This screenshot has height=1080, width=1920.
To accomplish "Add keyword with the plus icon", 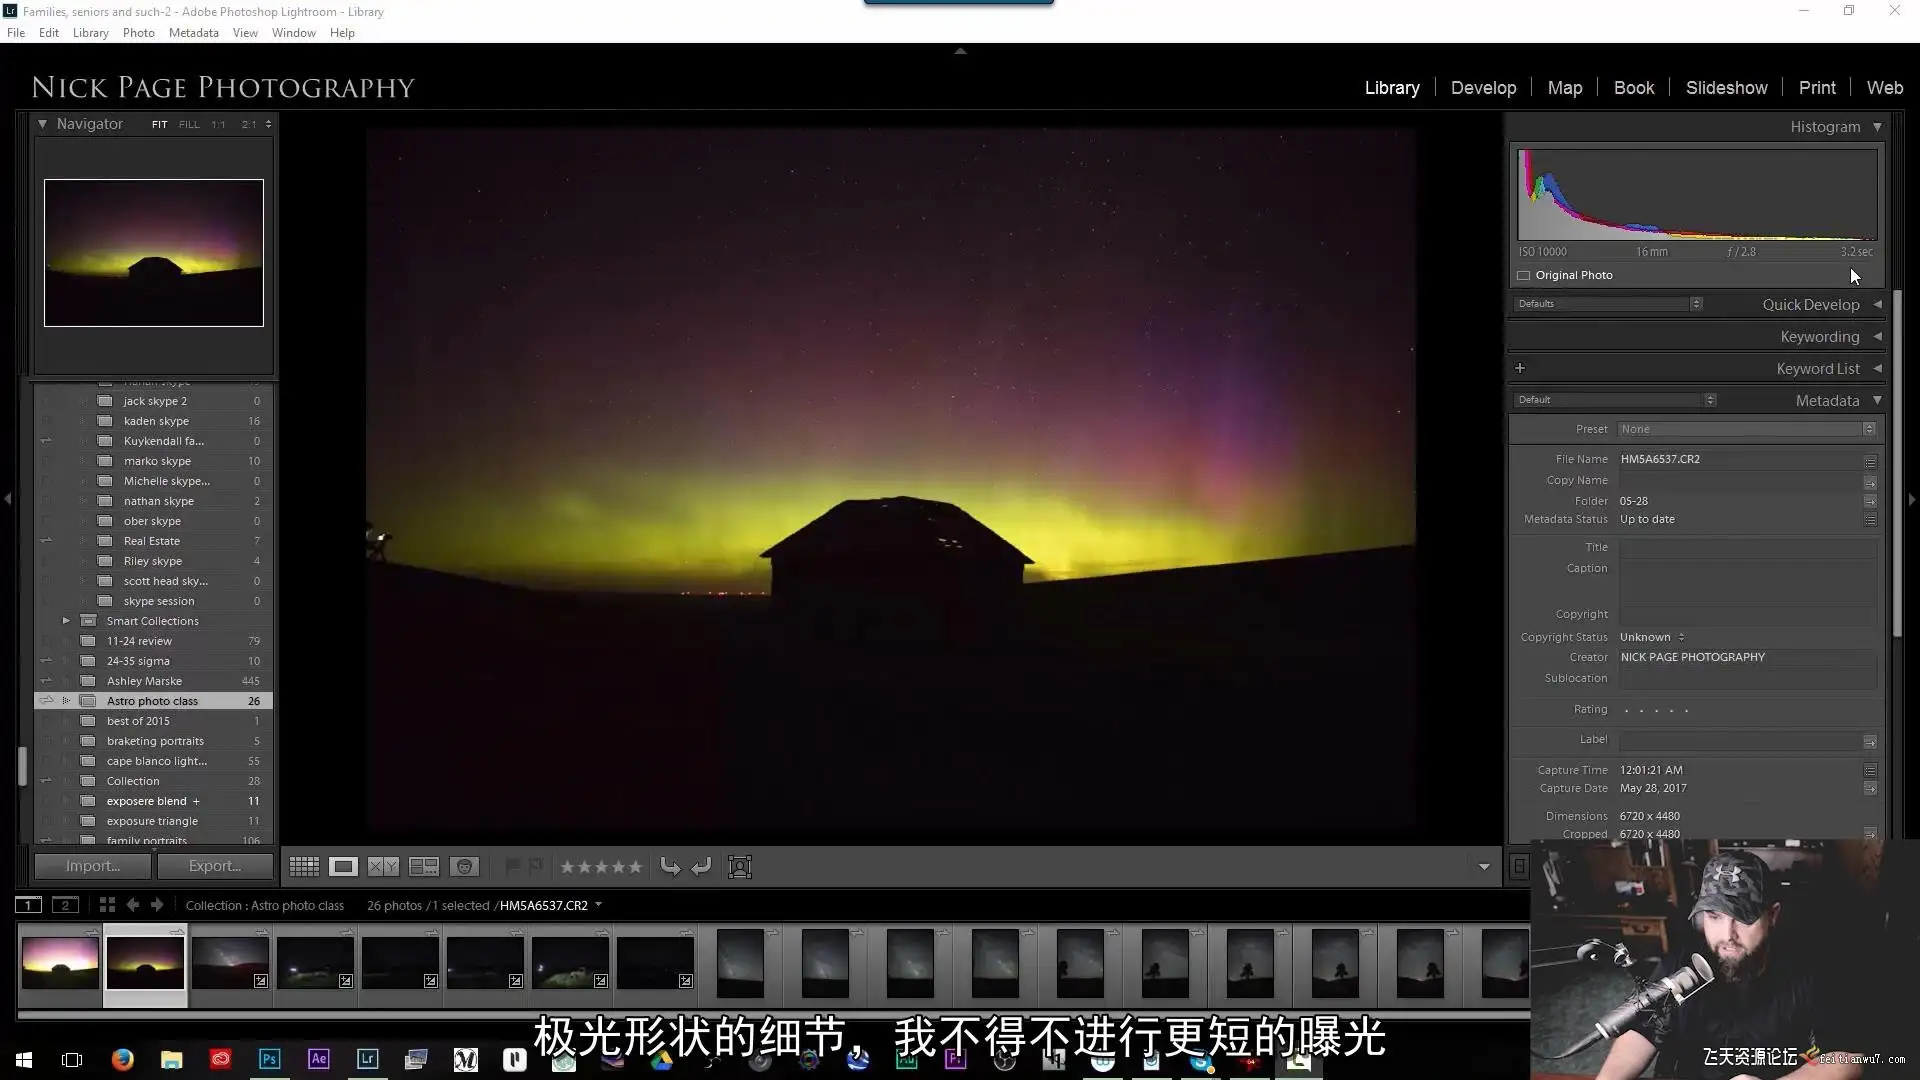I will pyautogui.click(x=1520, y=368).
